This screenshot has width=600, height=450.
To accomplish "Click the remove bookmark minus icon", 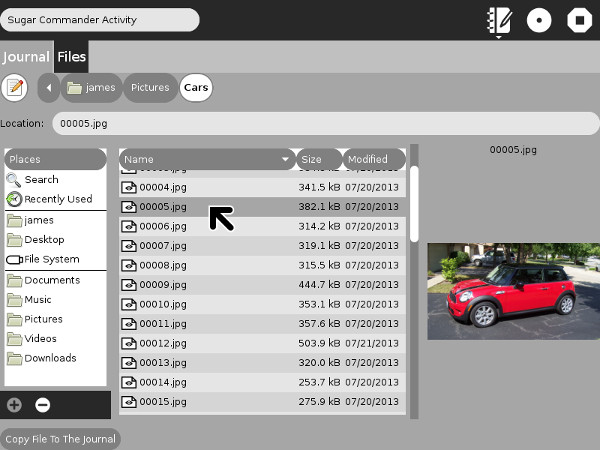I will point(42,405).
